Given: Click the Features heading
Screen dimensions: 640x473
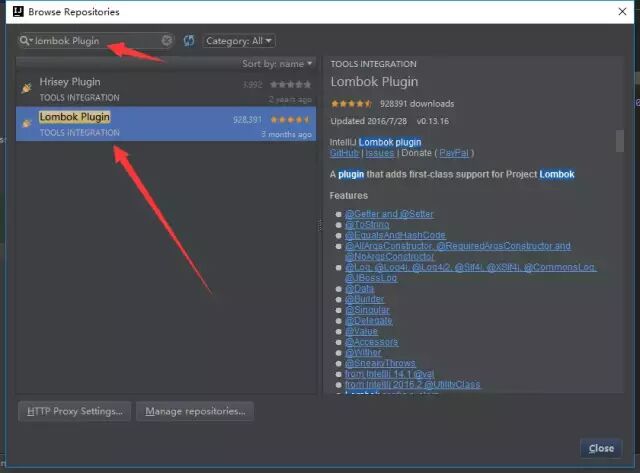Looking at the screenshot, I should [x=349, y=195].
